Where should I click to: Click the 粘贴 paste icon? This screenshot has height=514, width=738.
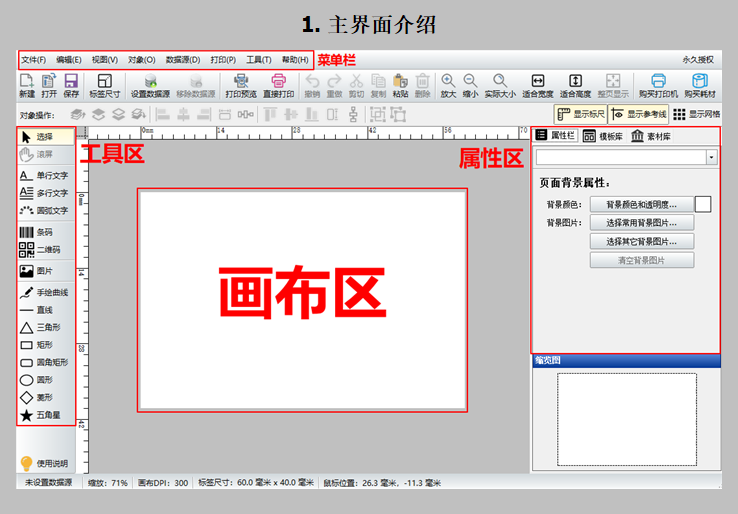[401, 86]
